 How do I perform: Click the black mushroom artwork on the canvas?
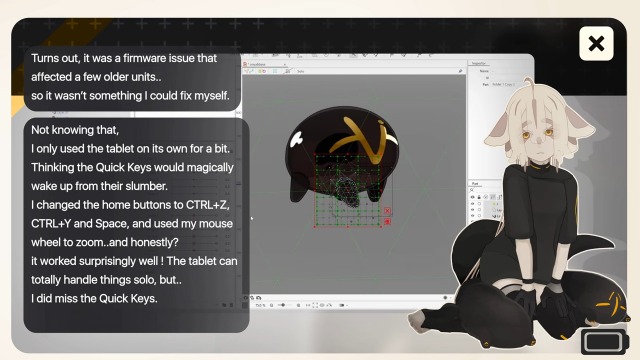point(342,153)
